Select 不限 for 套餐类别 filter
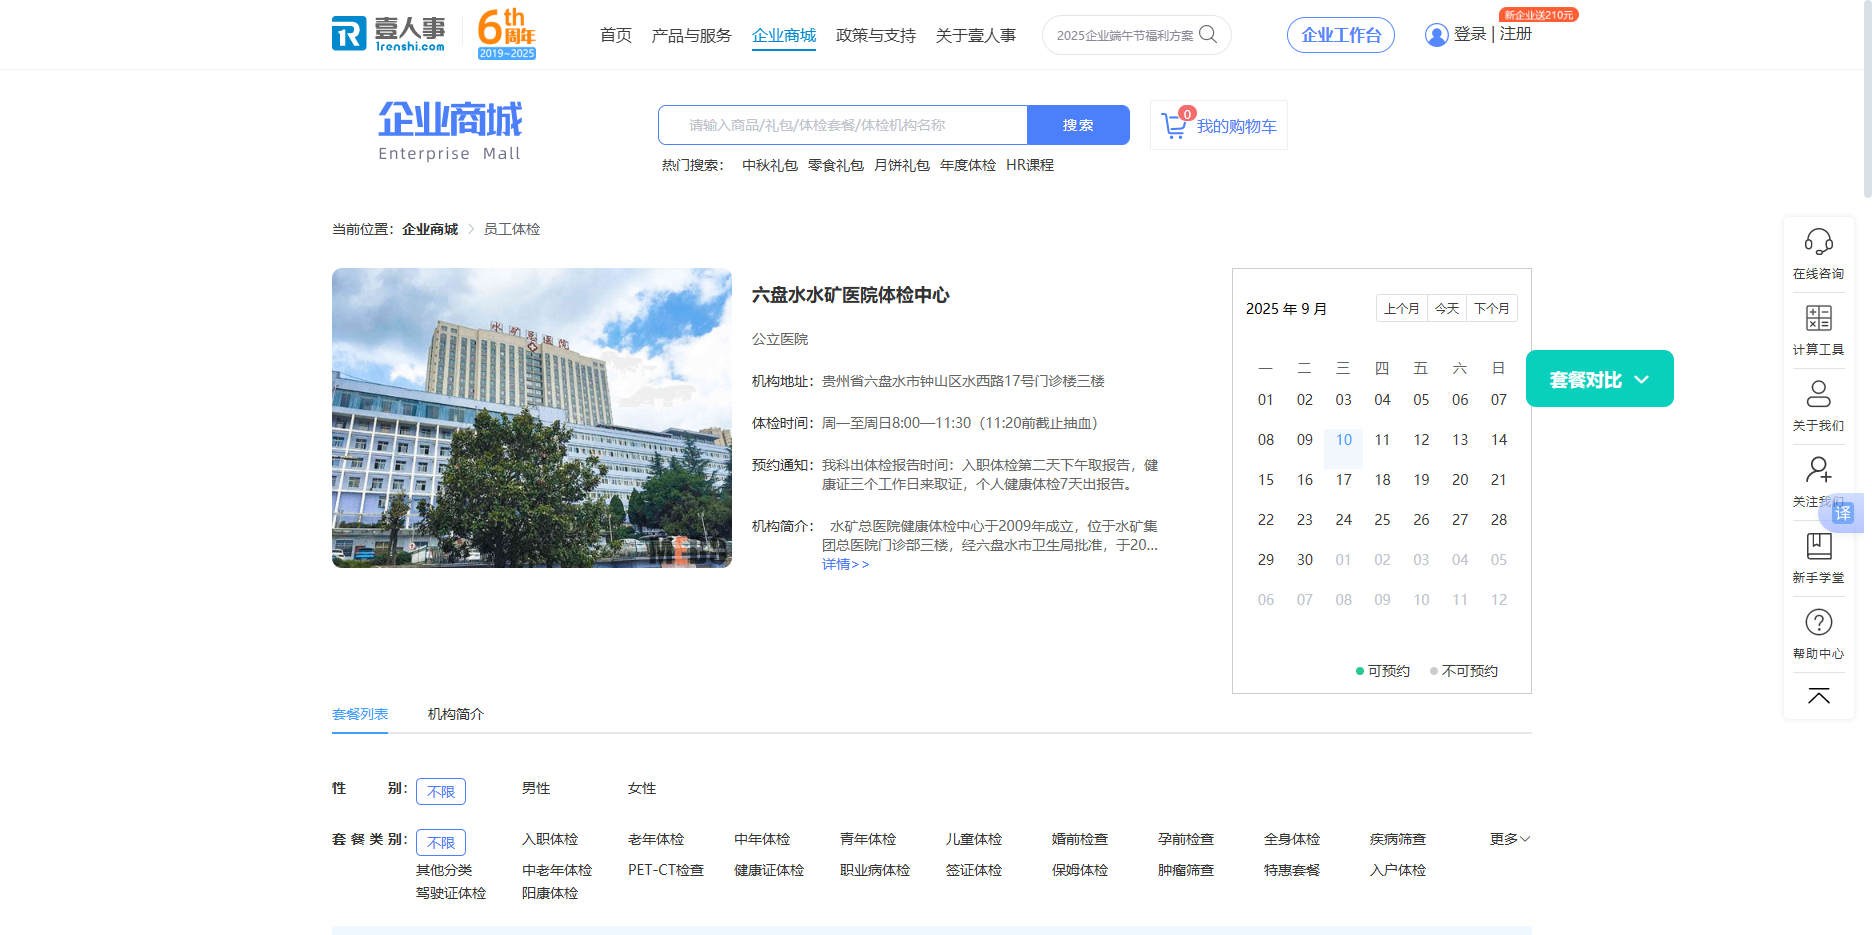Image resolution: width=1872 pixels, height=935 pixels. click(441, 842)
